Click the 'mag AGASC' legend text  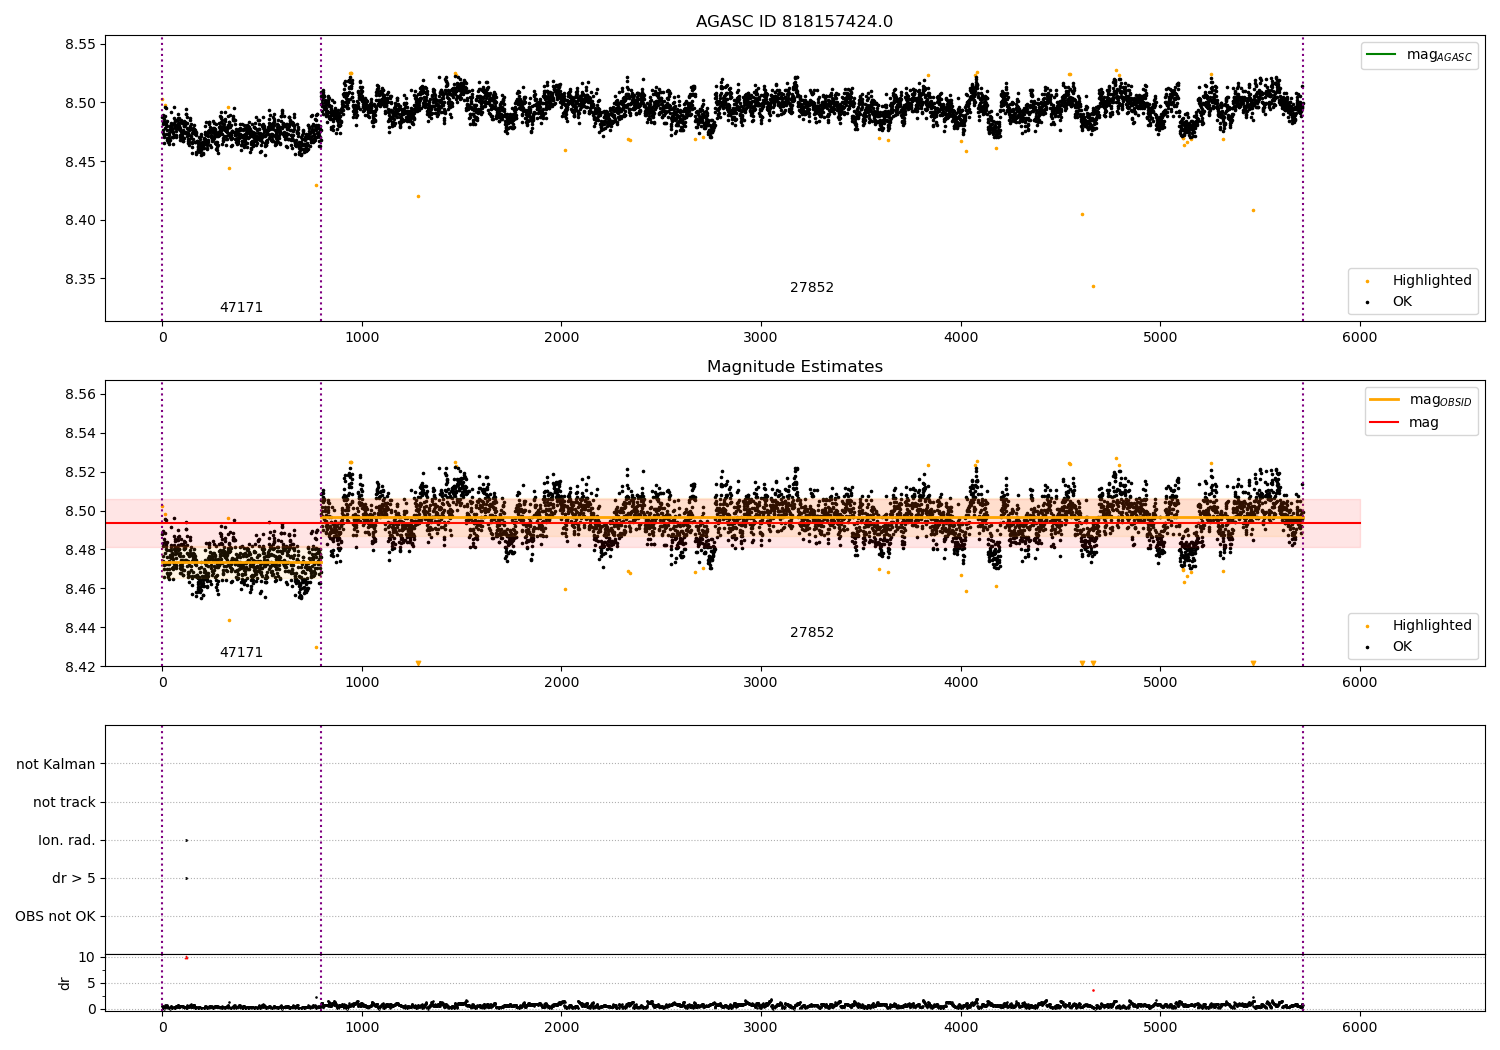point(1439,55)
